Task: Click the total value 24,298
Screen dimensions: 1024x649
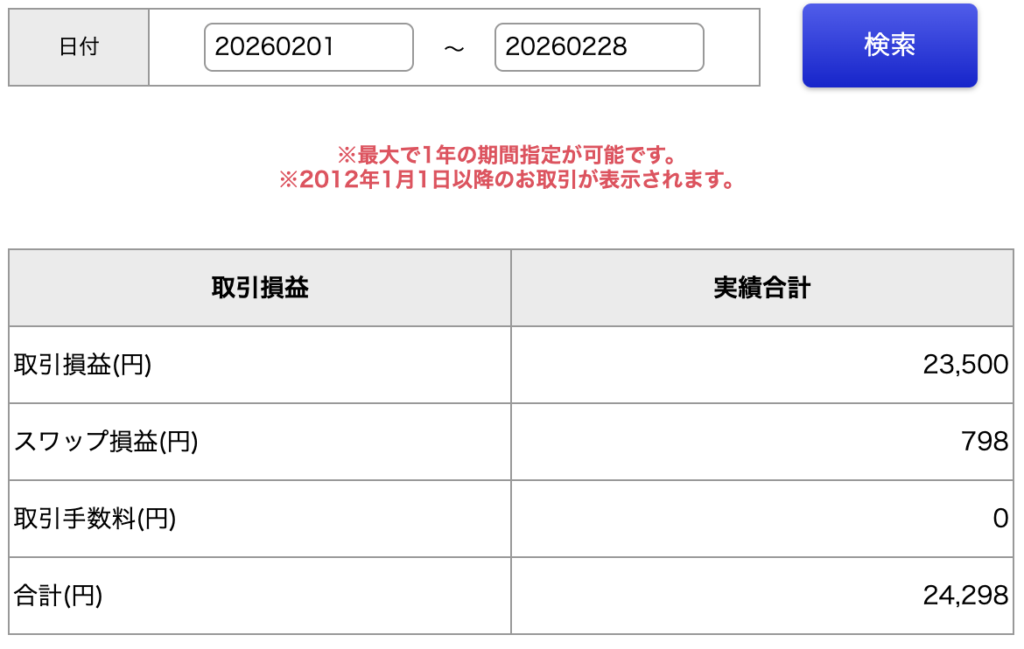Action: coord(965,596)
